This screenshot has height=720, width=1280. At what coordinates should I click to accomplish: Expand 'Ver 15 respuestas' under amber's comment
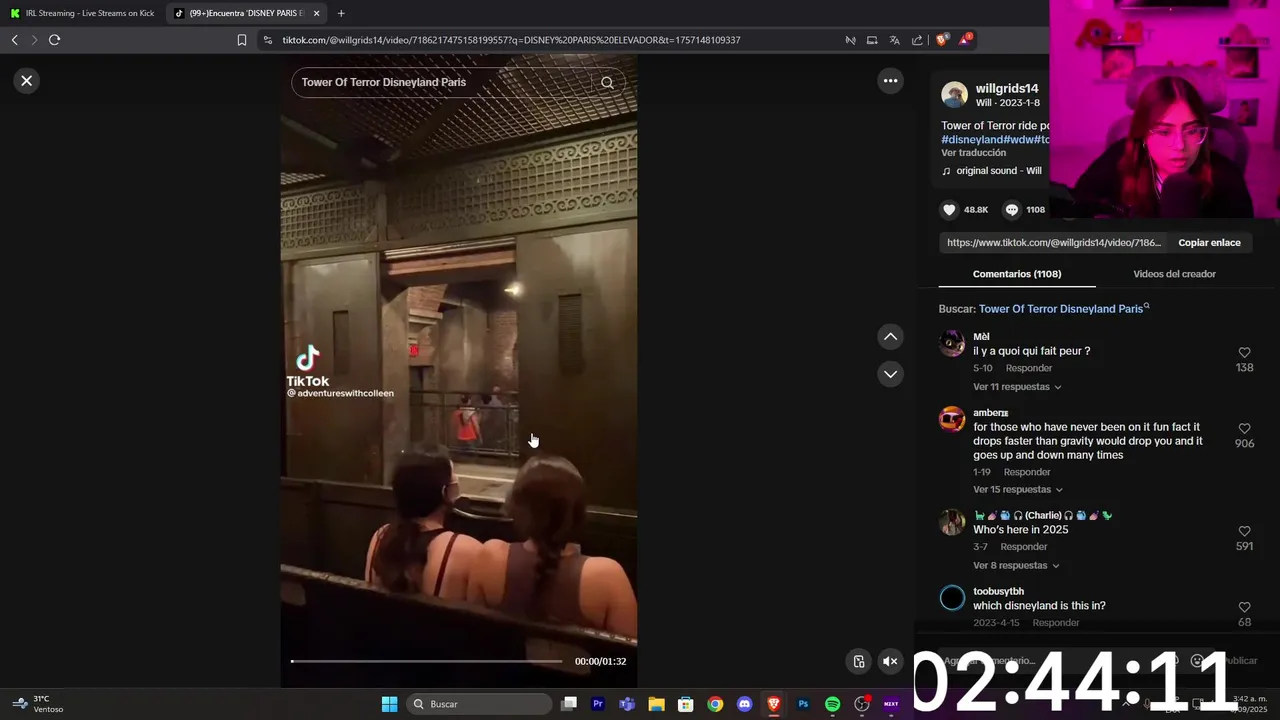coord(1018,490)
